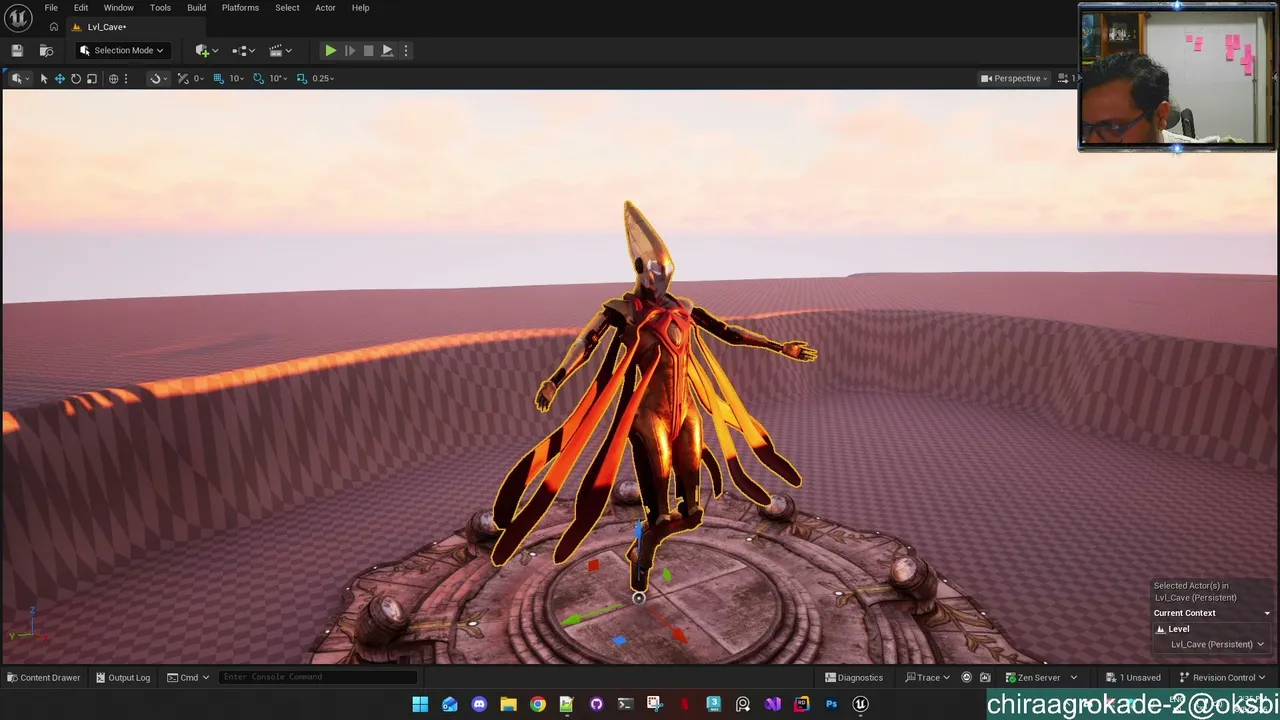The image size is (1280, 720).
Task: Expand the Current Context section
Action: pyautogui.click(x=1210, y=613)
